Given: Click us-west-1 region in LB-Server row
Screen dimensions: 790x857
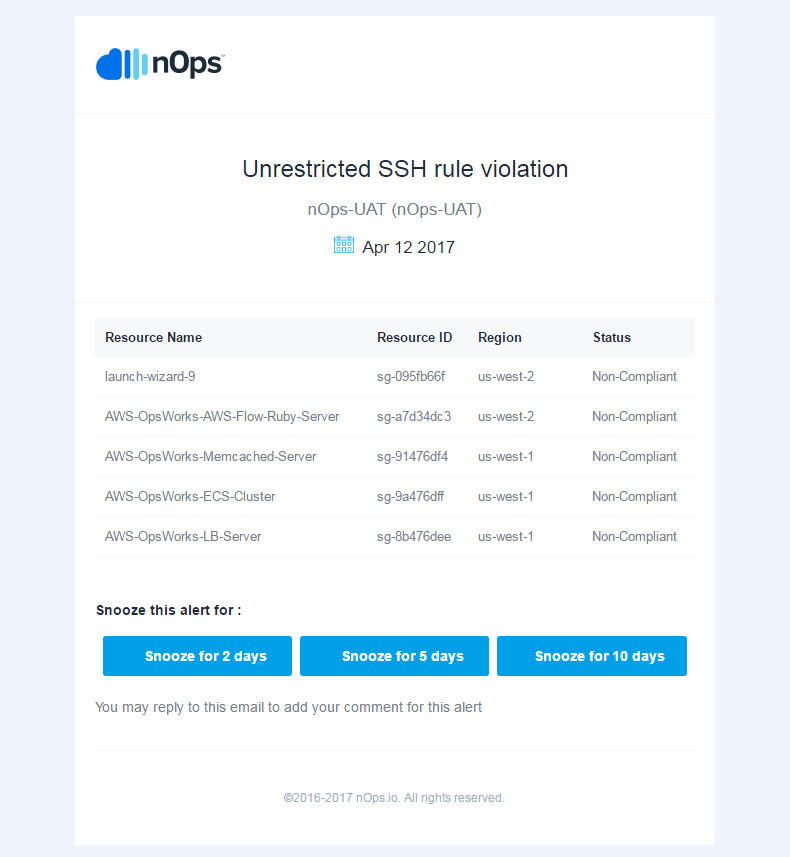Looking at the screenshot, I should click(x=505, y=537).
